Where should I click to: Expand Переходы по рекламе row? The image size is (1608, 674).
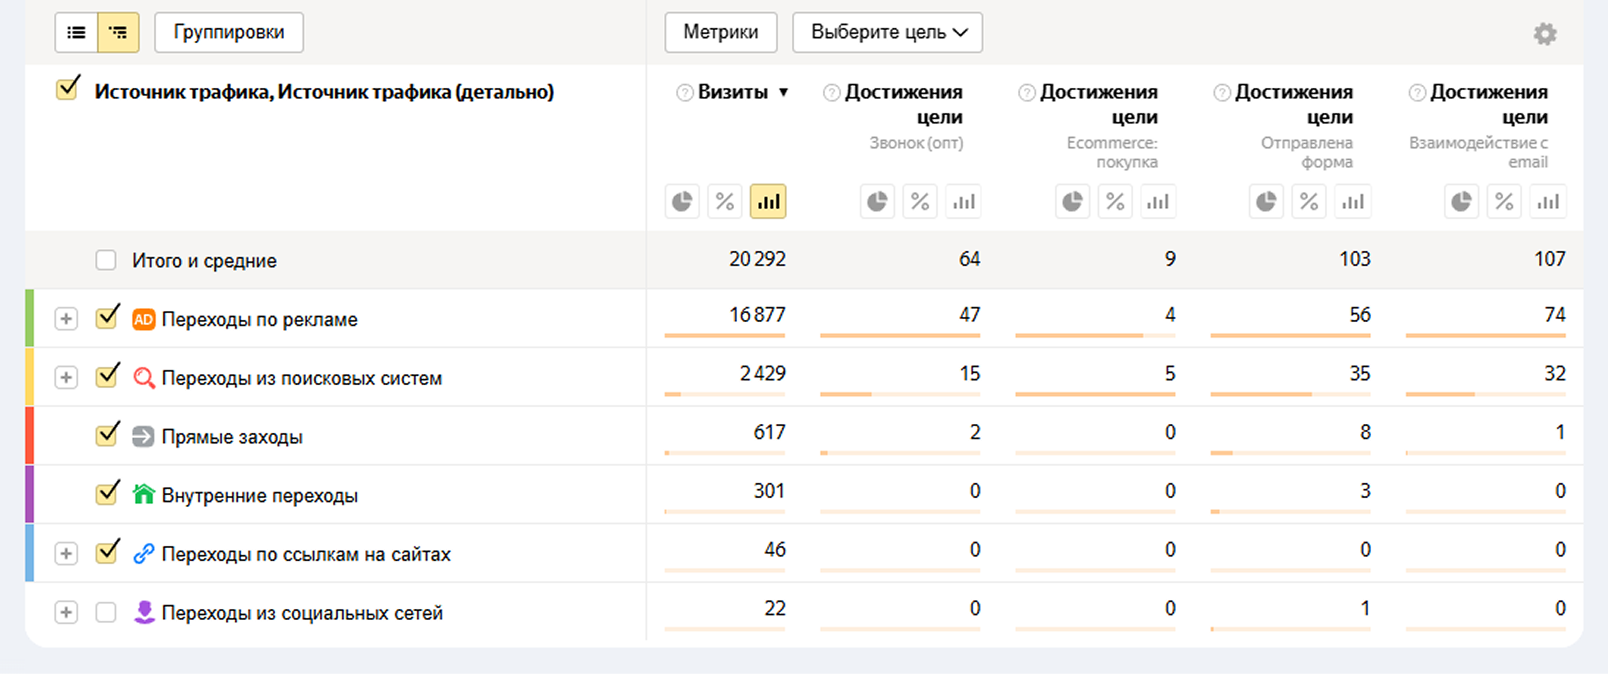click(66, 319)
